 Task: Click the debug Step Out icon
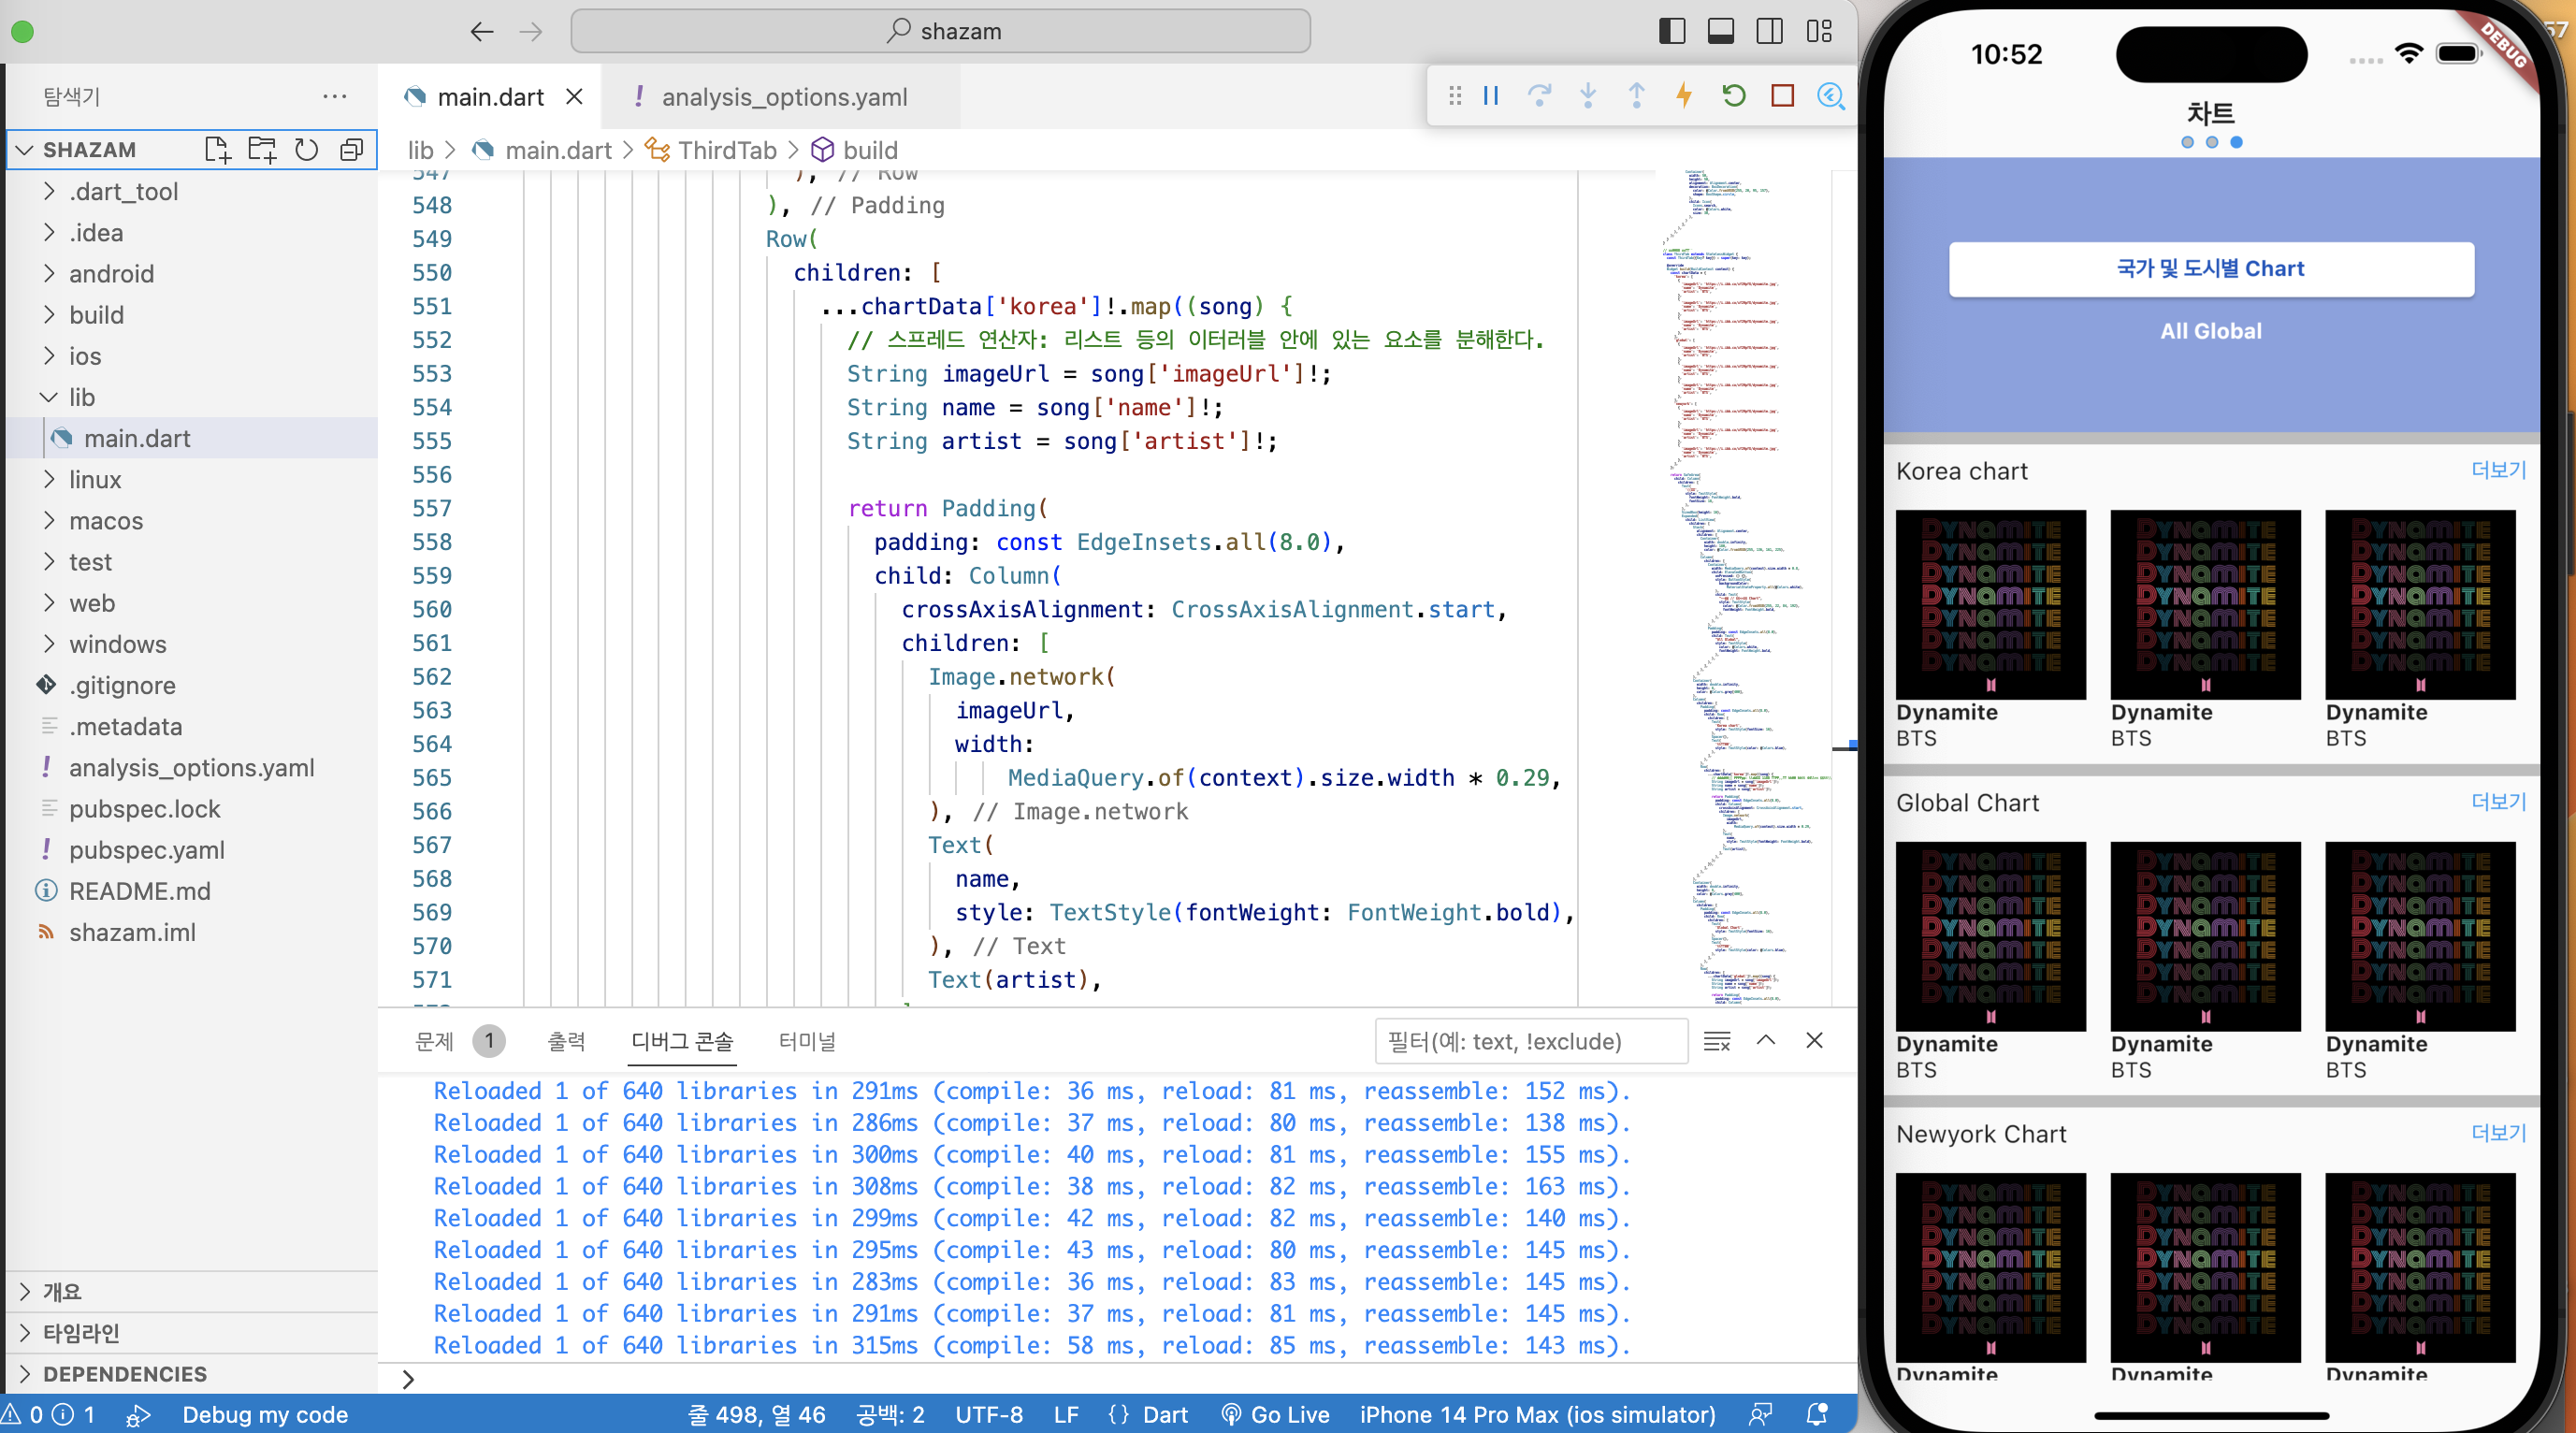(1636, 96)
